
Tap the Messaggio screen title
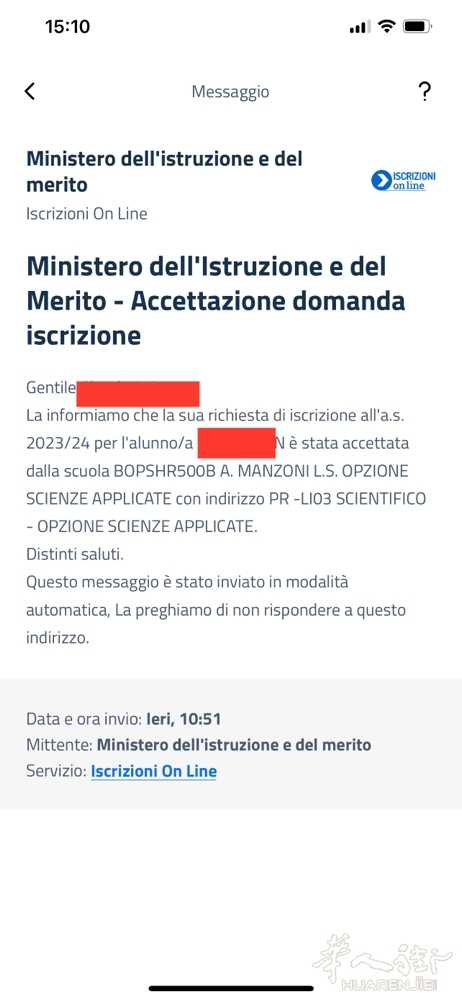[230, 92]
